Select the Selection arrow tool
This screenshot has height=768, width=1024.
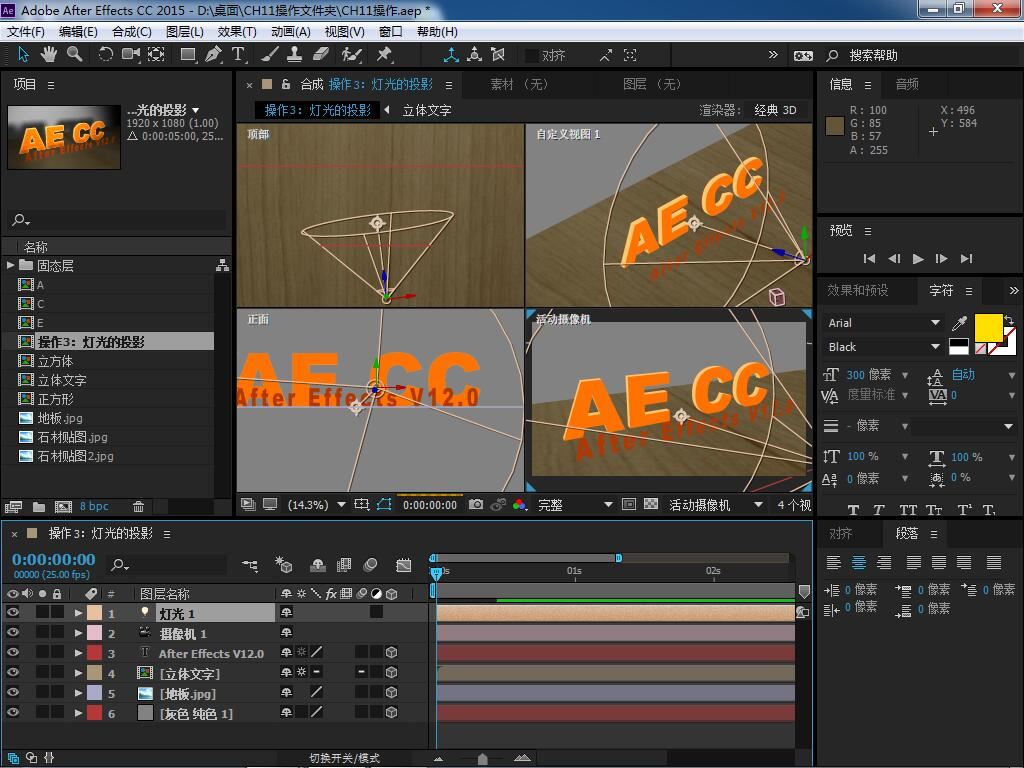pos(24,55)
